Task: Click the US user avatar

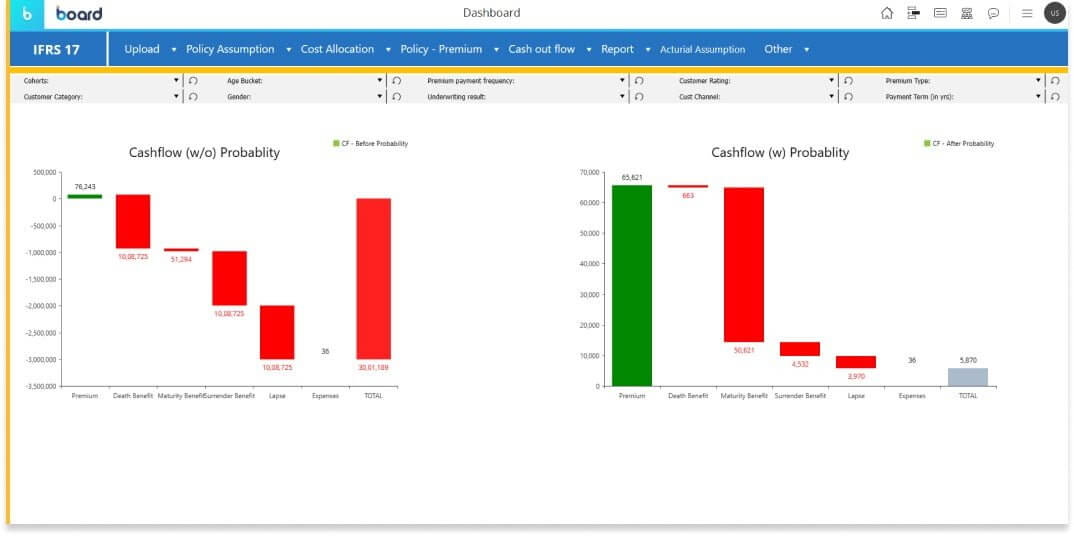Action: pos(1054,13)
